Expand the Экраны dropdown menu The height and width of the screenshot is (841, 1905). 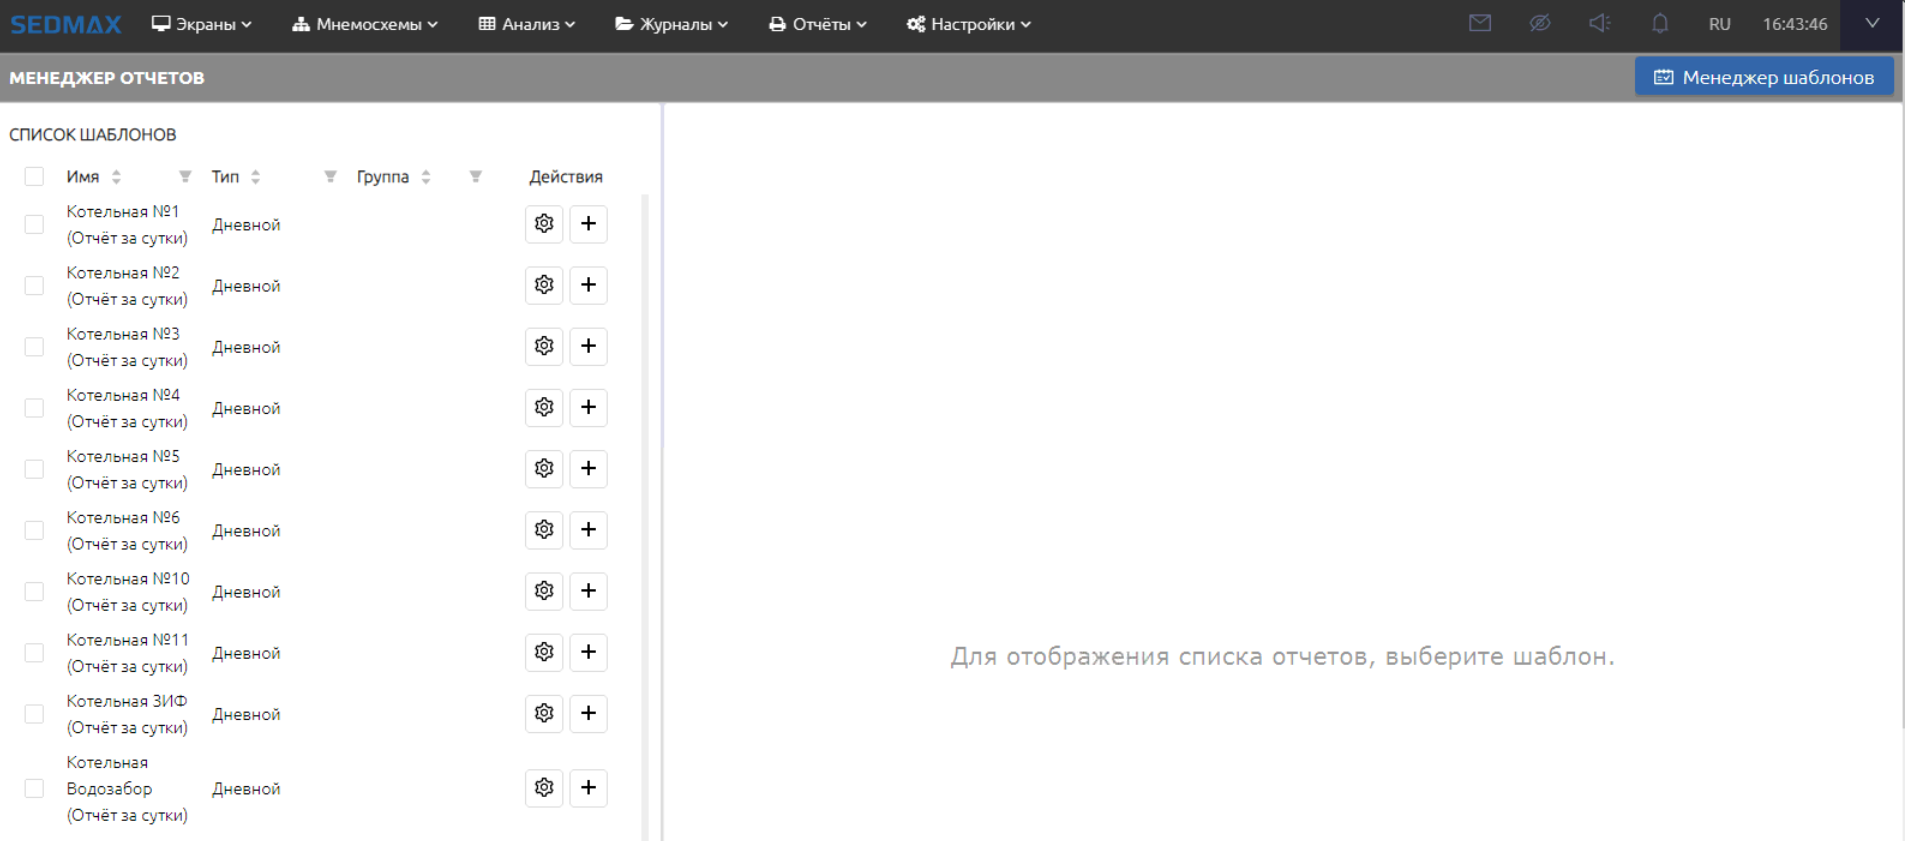pyautogui.click(x=201, y=24)
